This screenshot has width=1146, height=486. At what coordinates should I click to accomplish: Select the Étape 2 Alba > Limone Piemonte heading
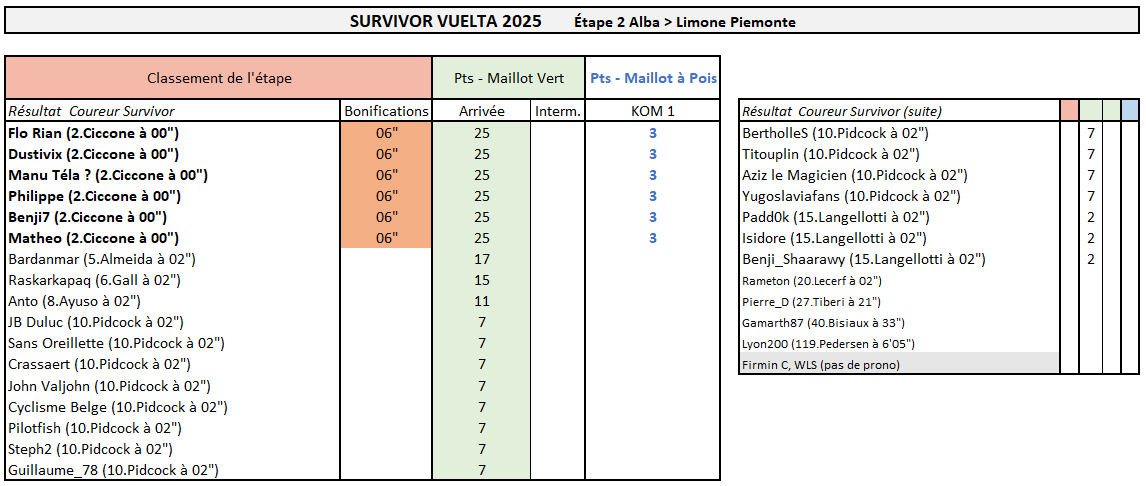click(x=685, y=22)
